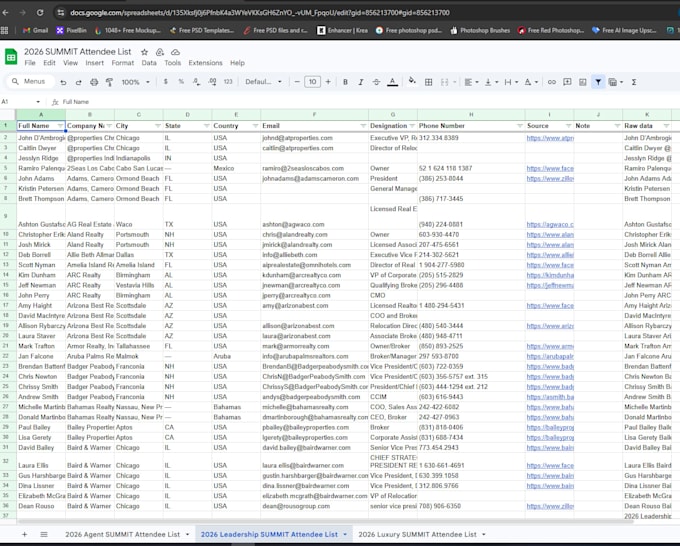
Task: Open the filter menu on Phone Number header
Action: tap(520, 126)
